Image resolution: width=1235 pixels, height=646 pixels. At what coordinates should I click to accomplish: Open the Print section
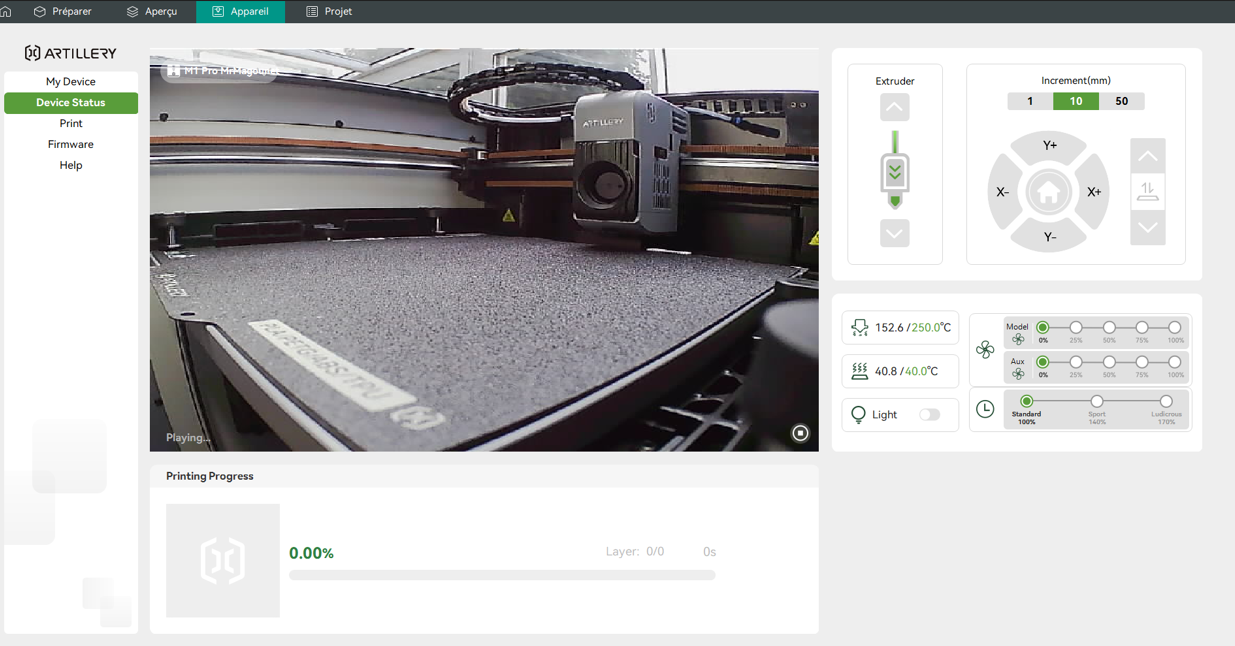(x=71, y=124)
